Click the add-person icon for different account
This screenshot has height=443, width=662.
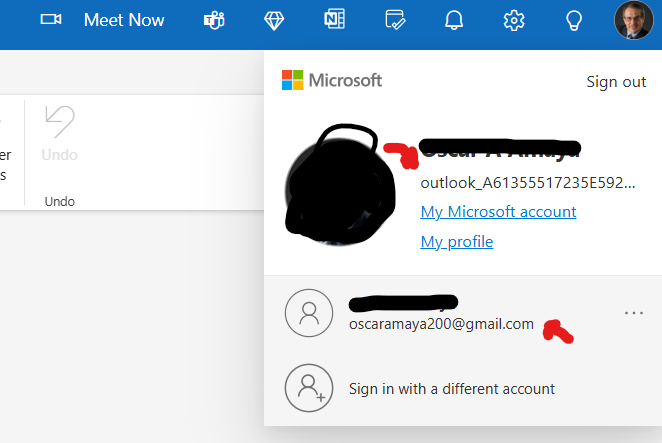(309, 388)
